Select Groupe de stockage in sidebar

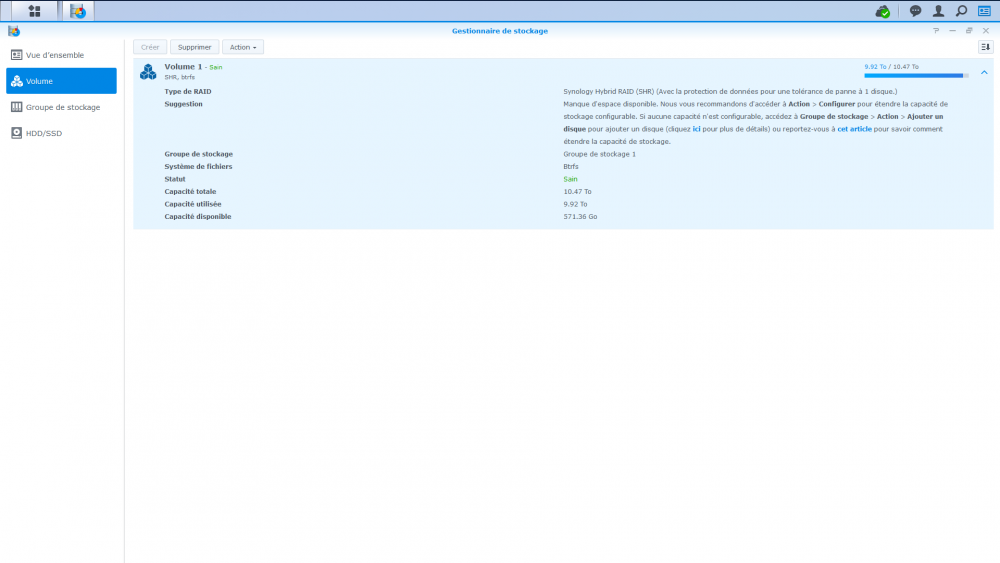click(x=61, y=107)
